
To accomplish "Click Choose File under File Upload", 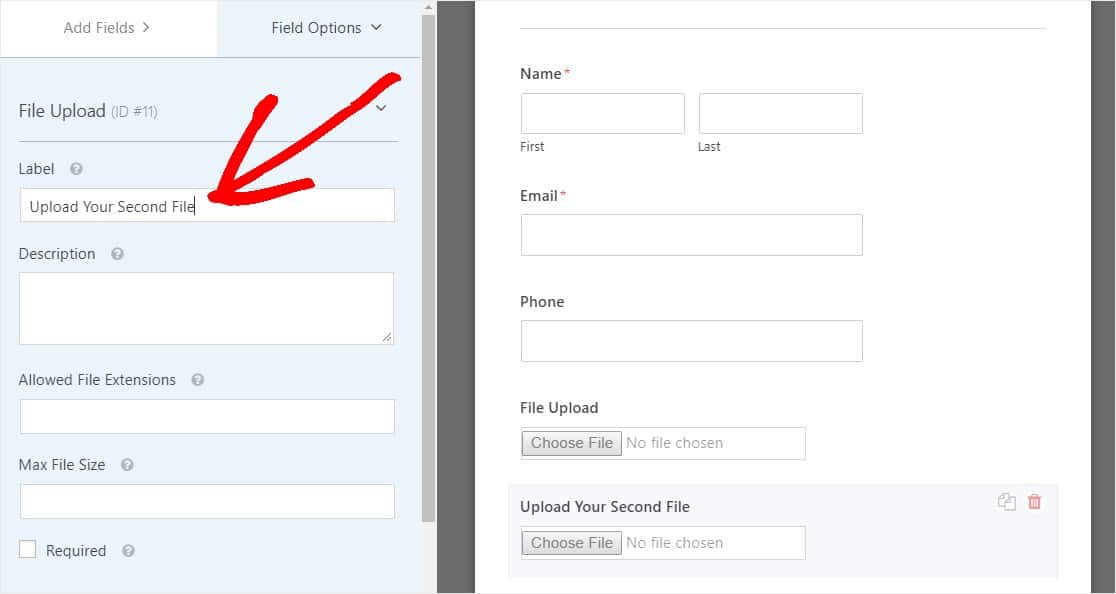I will 572,443.
